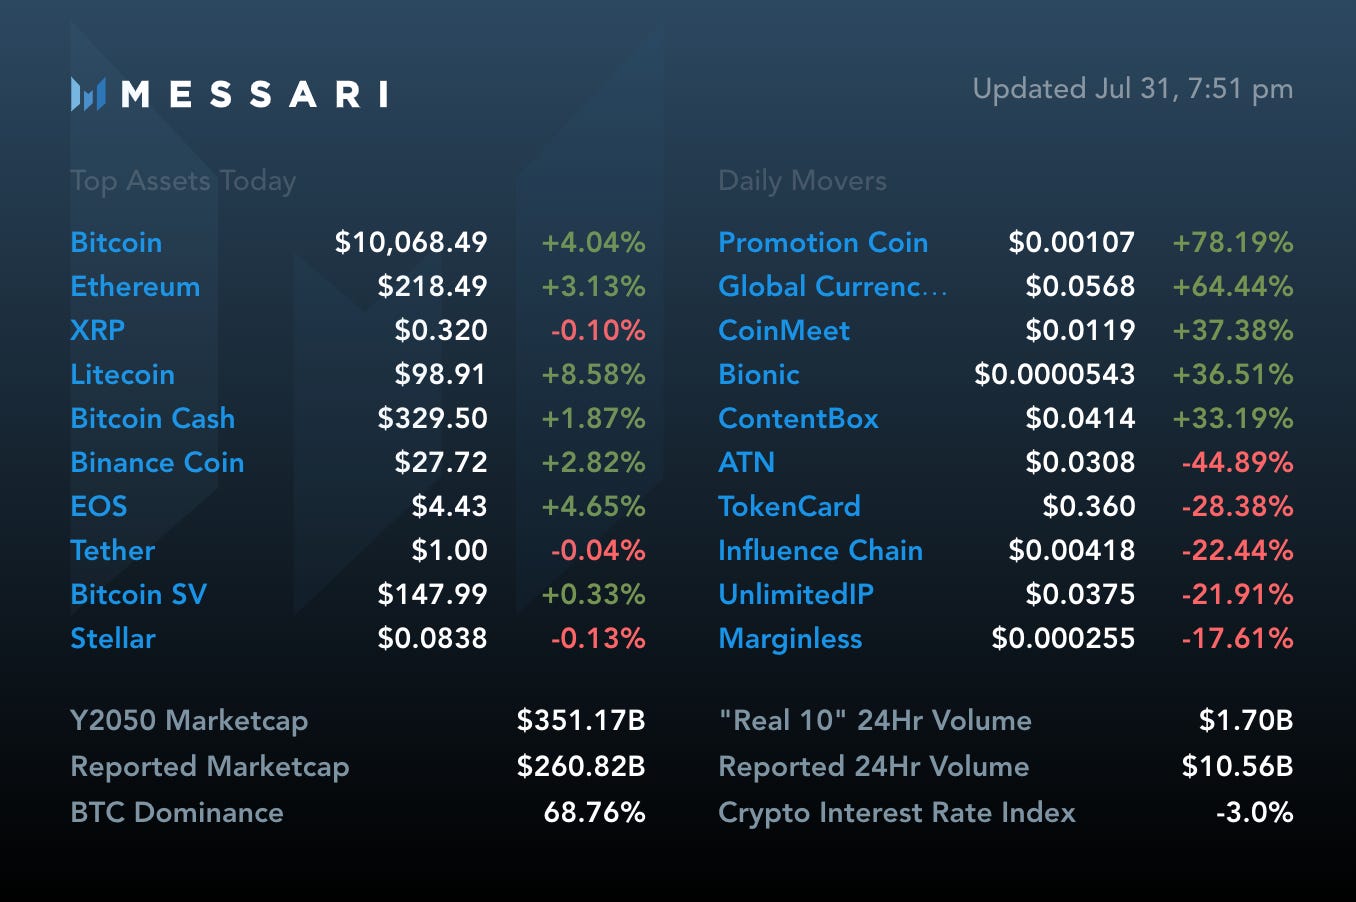Screen dimensions: 1356x902
Task: Click the truncated Global Currency link
Action: coord(832,287)
